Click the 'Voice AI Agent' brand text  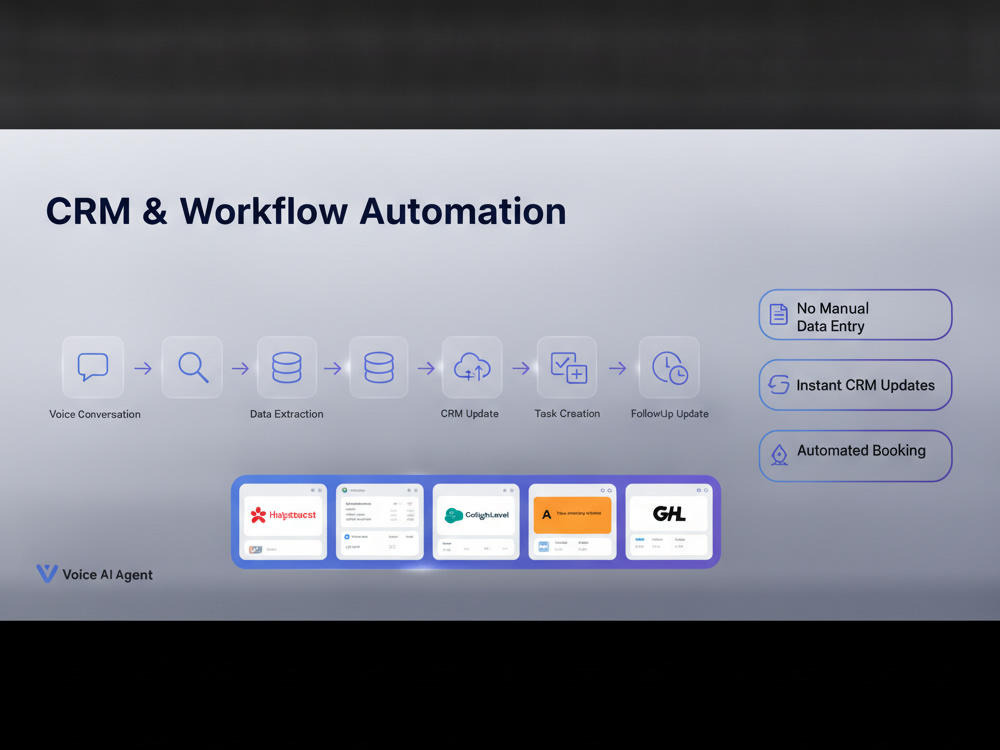pos(107,575)
